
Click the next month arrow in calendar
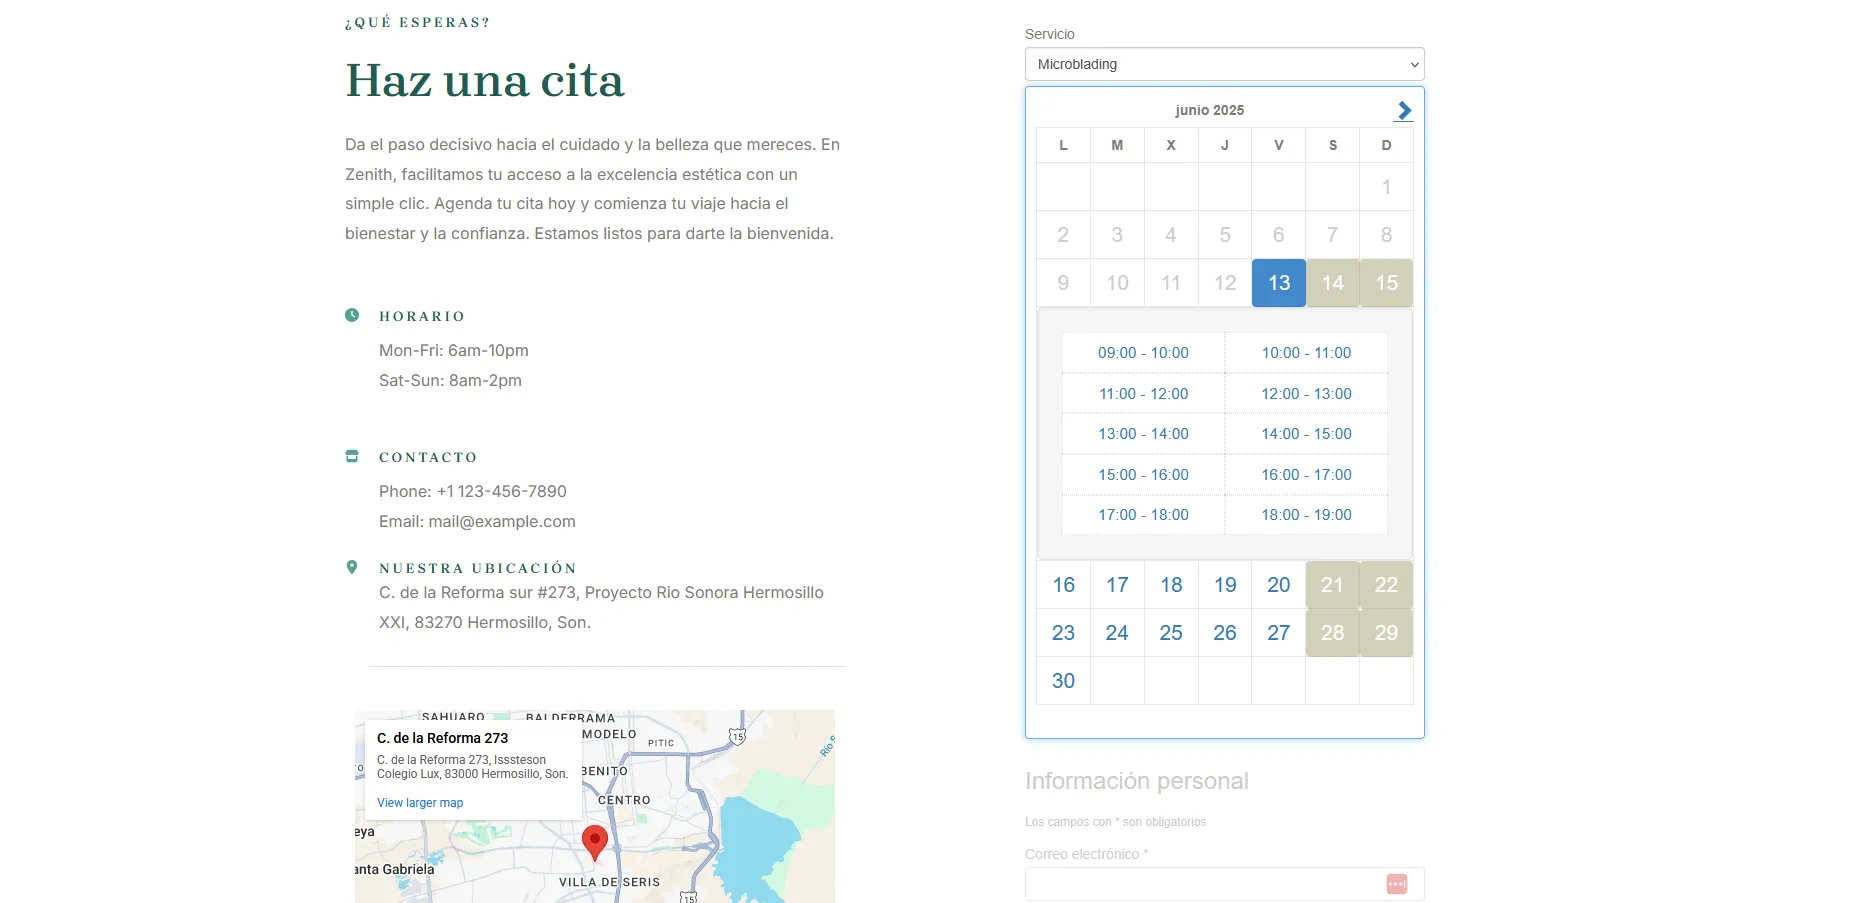(1404, 110)
